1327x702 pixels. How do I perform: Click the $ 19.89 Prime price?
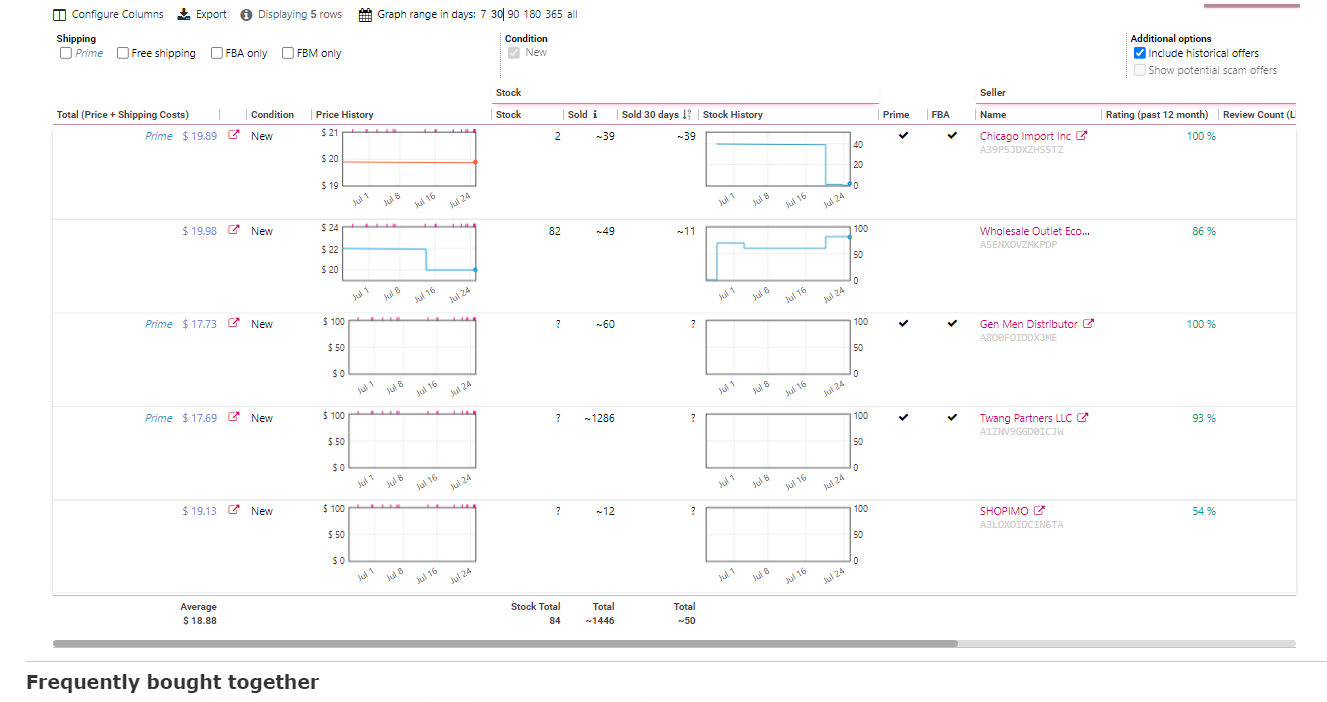click(199, 136)
